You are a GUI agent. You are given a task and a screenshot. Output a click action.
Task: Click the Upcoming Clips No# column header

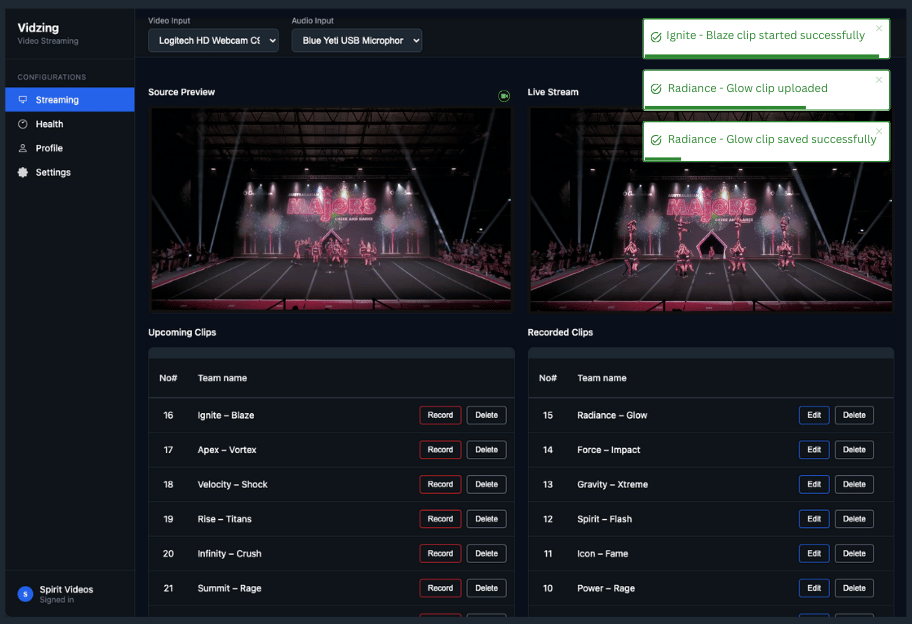click(x=168, y=378)
